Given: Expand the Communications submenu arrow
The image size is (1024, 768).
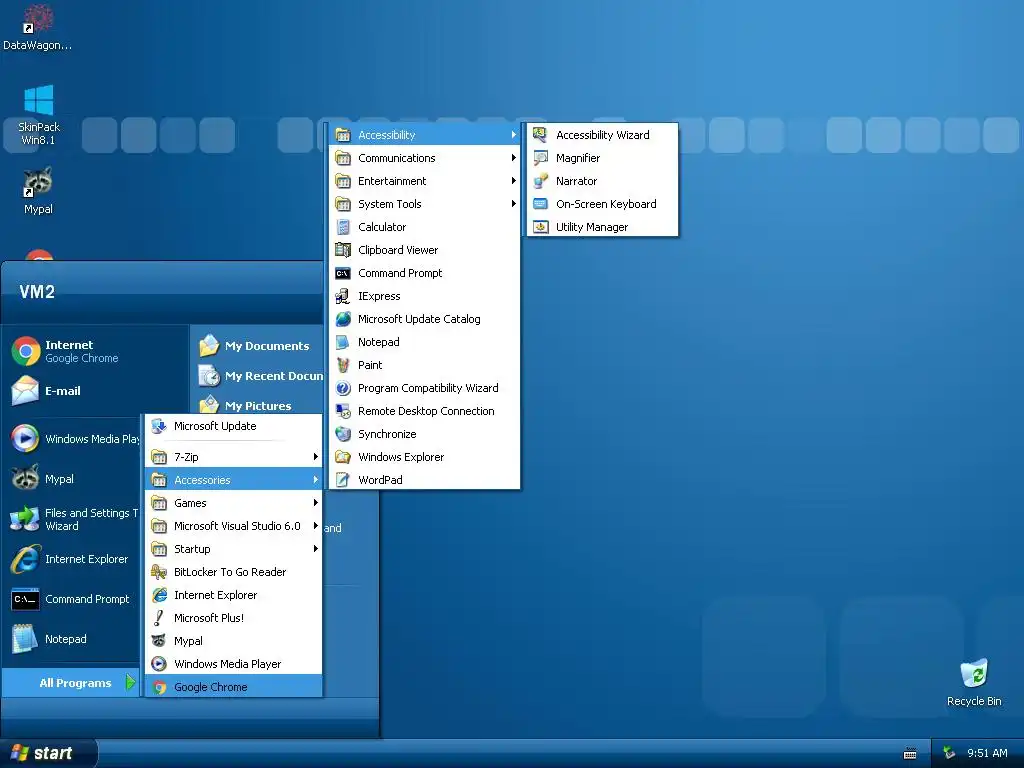Looking at the screenshot, I should [513, 158].
